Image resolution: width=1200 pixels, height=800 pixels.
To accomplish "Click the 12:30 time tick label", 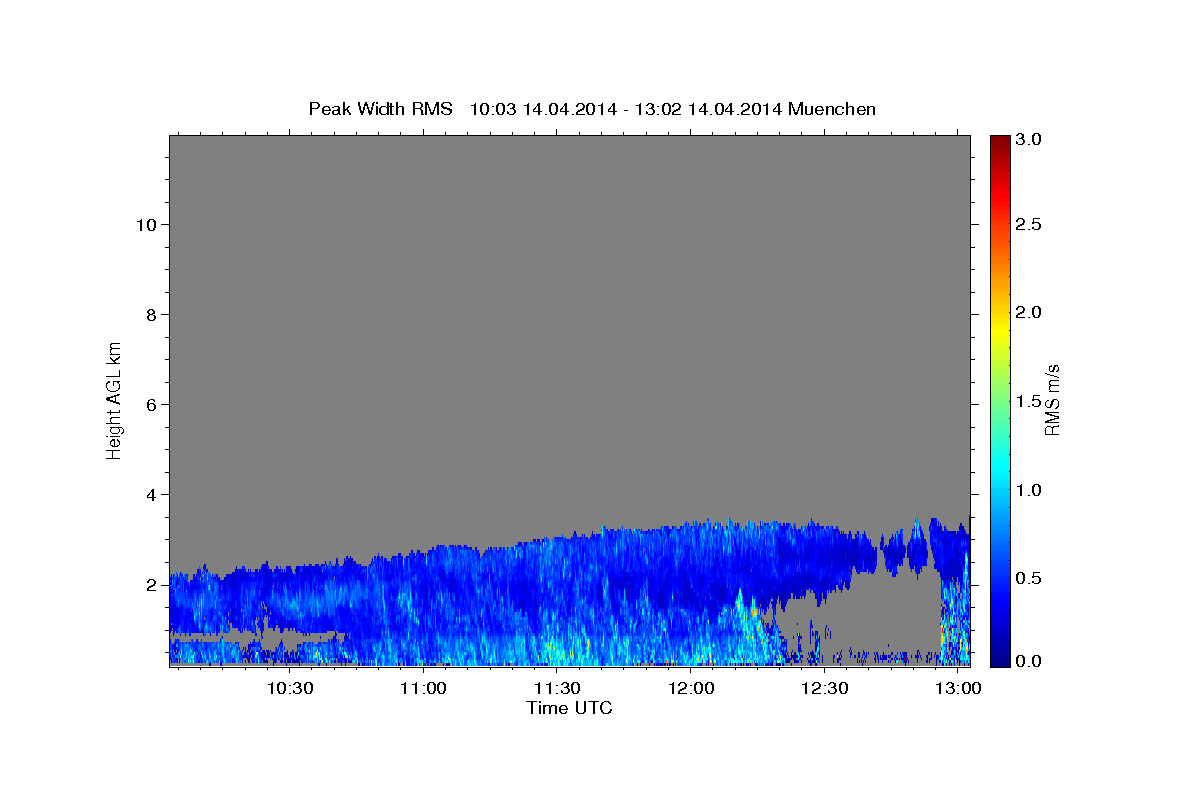I will click(x=824, y=689).
